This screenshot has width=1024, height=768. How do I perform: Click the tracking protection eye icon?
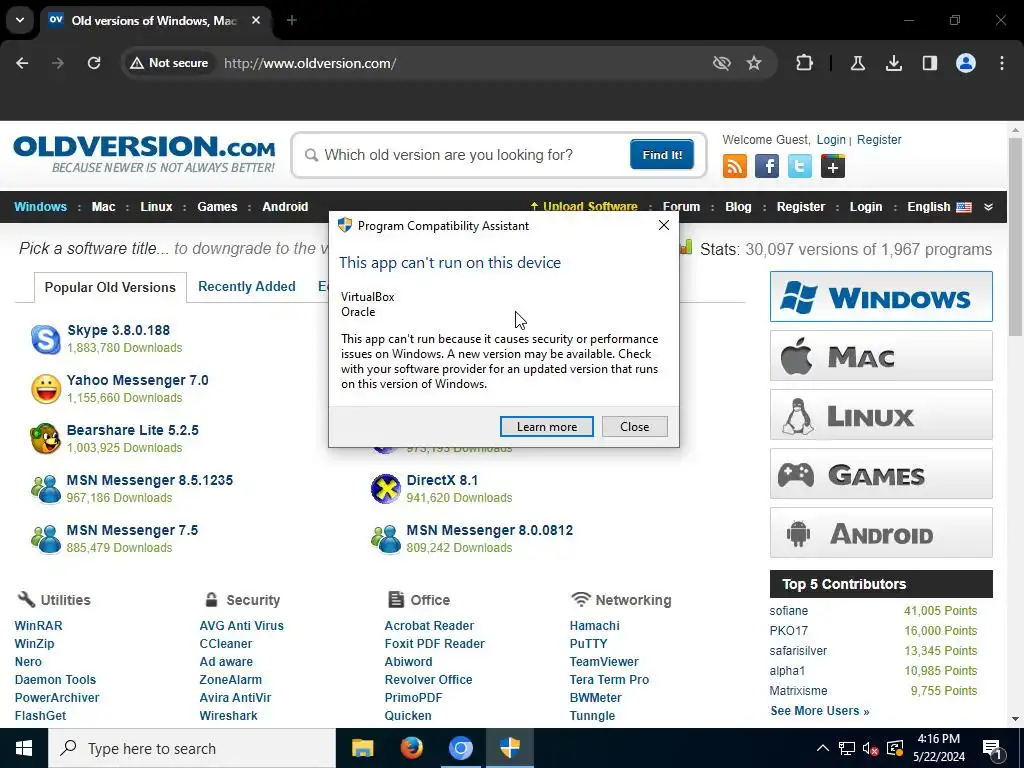[x=721, y=63]
